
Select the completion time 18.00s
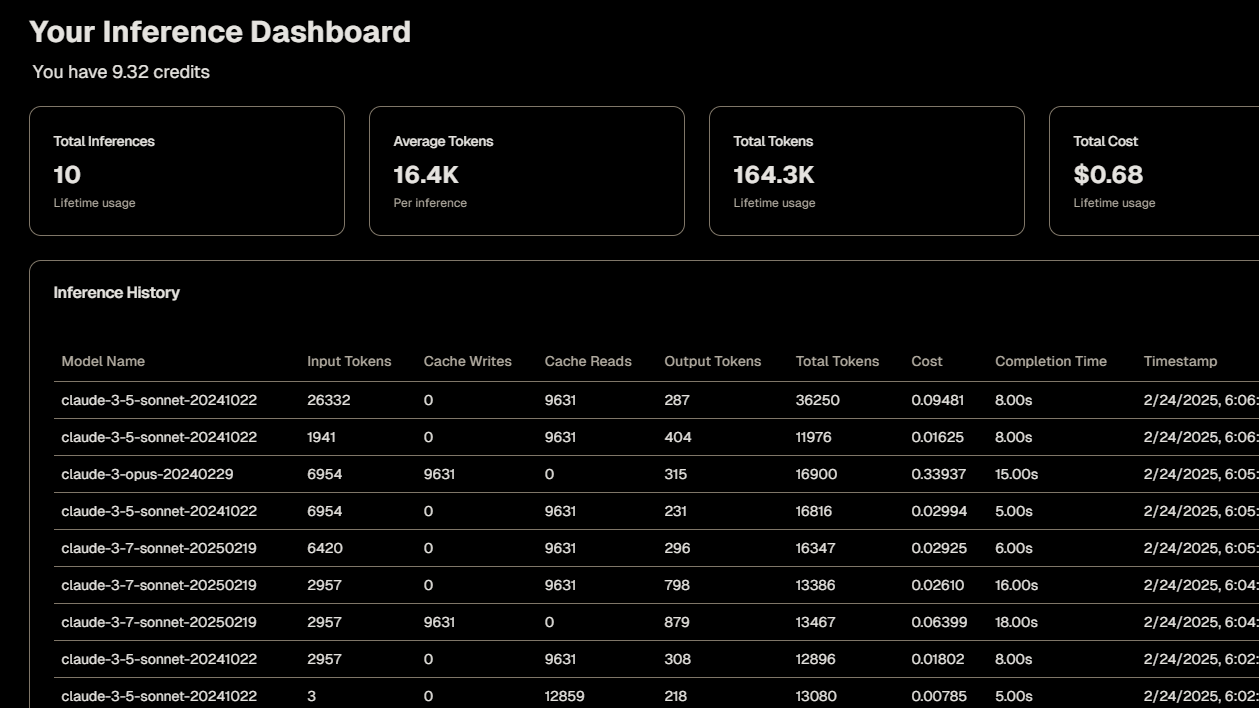tap(1017, 622)
